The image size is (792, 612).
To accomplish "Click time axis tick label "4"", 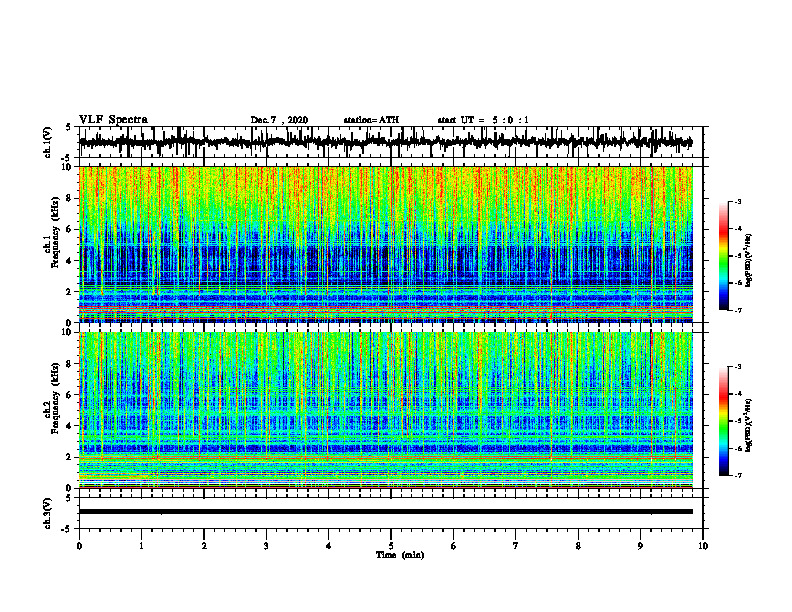I will 329,546.
